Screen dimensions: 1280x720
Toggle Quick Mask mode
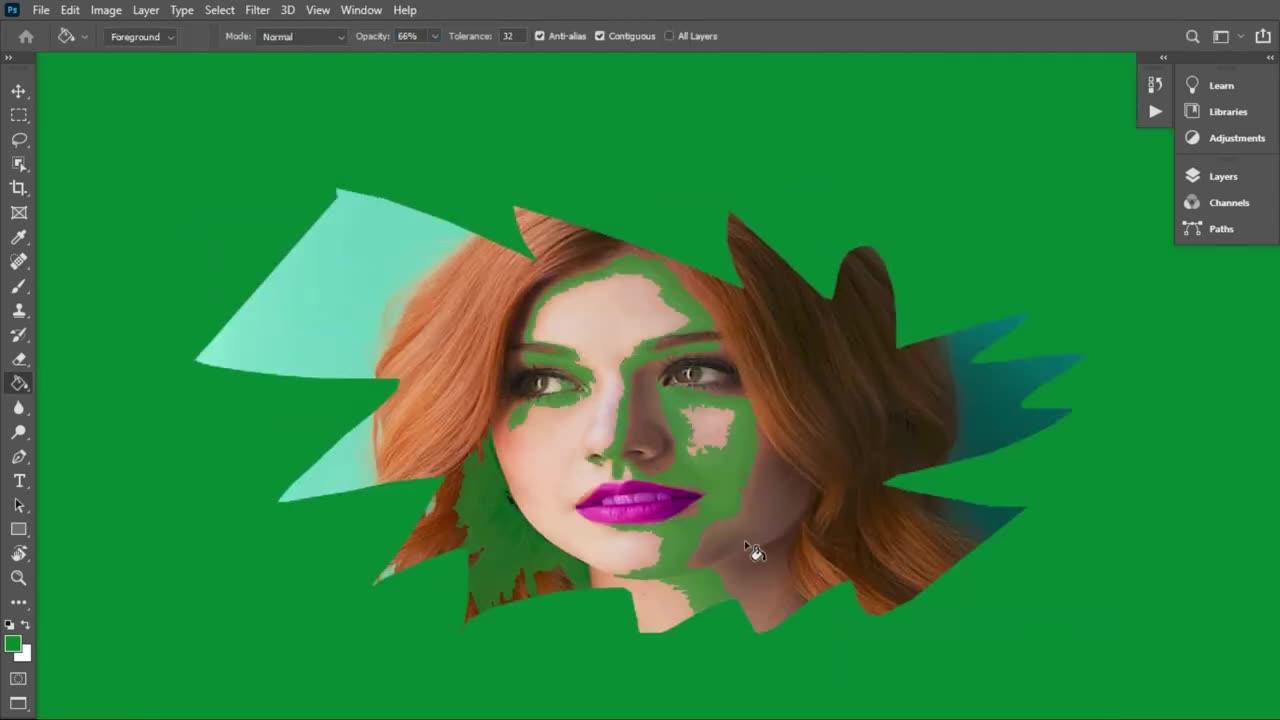coord(19,679)
